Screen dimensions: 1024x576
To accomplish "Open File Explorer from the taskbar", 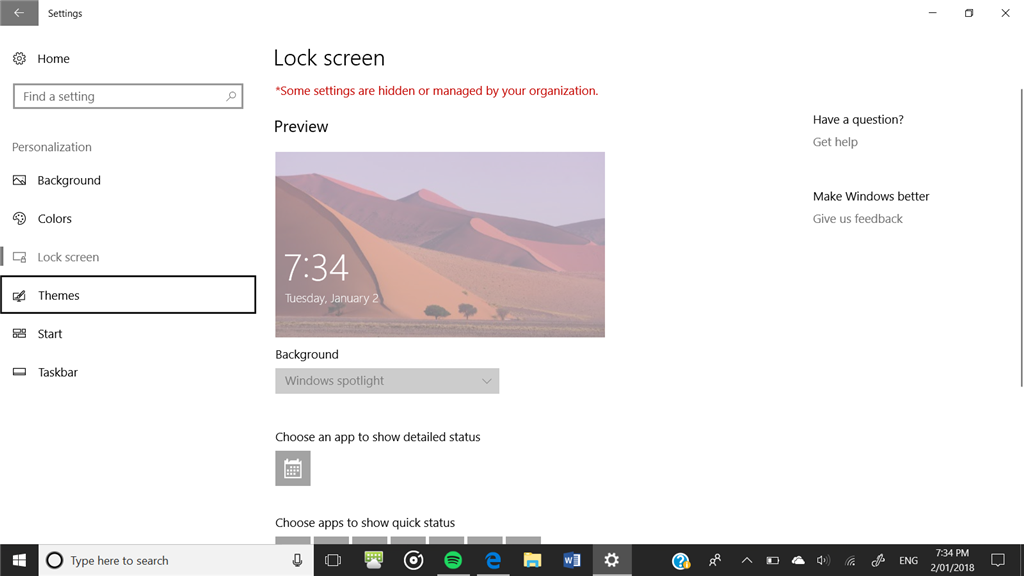I will (532, 560).
